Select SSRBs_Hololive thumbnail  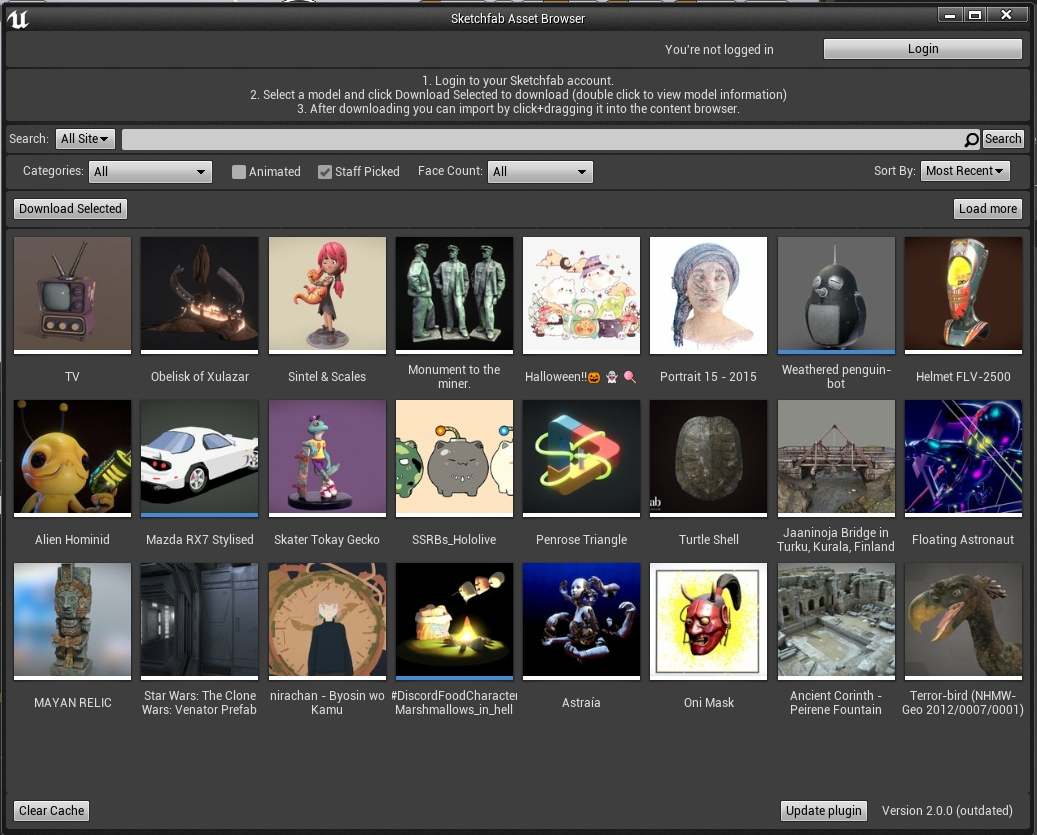(454, 458)
